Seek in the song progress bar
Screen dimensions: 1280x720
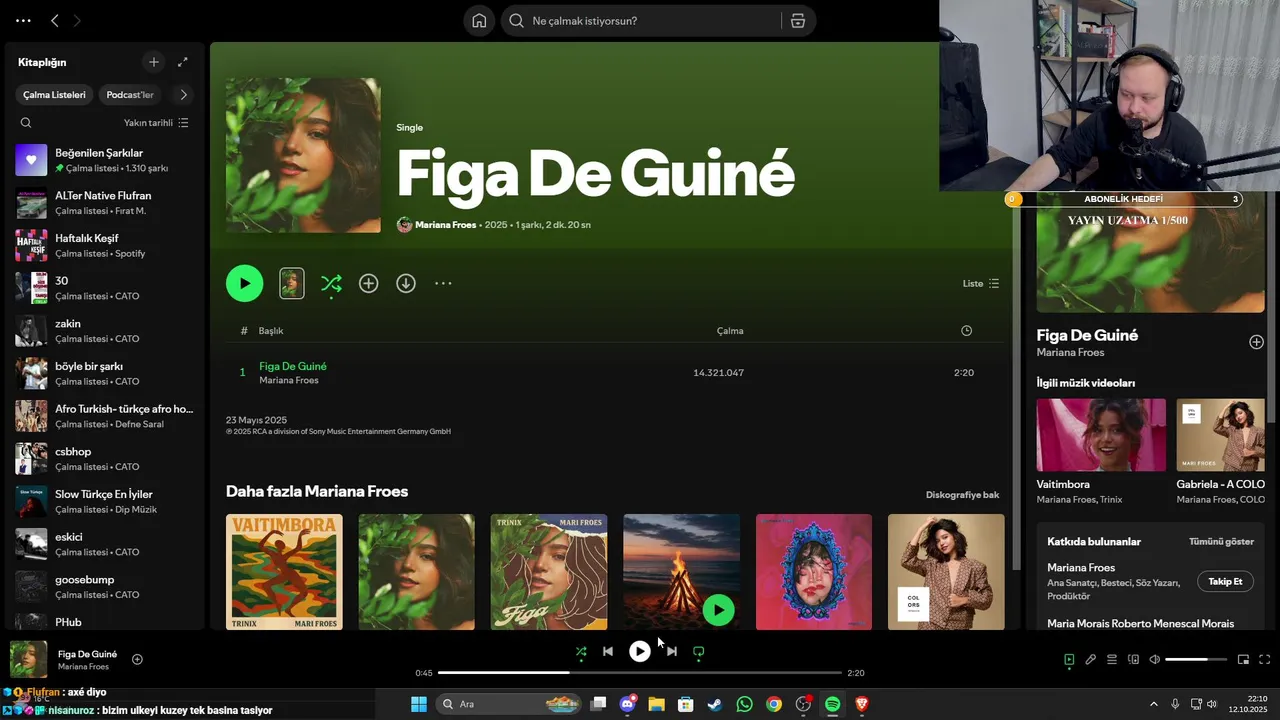coord(640,673)
